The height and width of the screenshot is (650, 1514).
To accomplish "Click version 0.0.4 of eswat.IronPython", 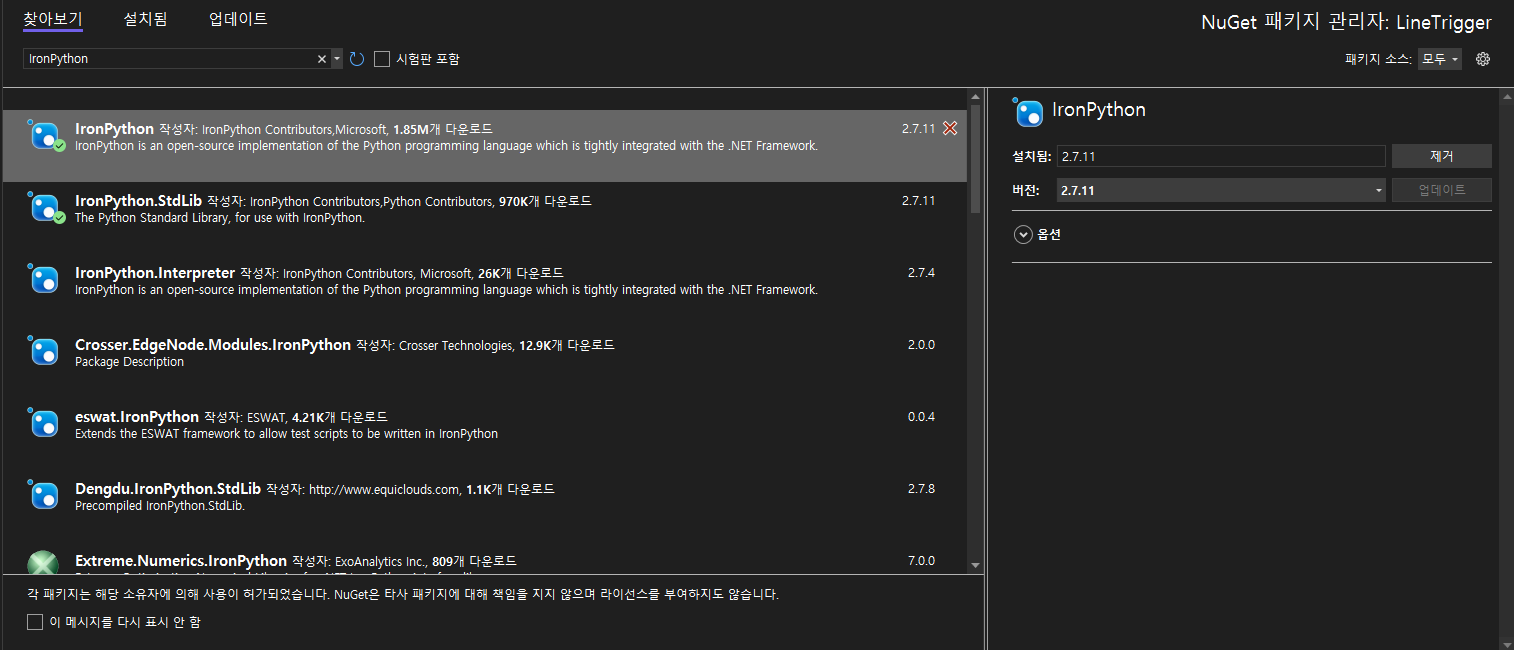I will click(921, 417).
